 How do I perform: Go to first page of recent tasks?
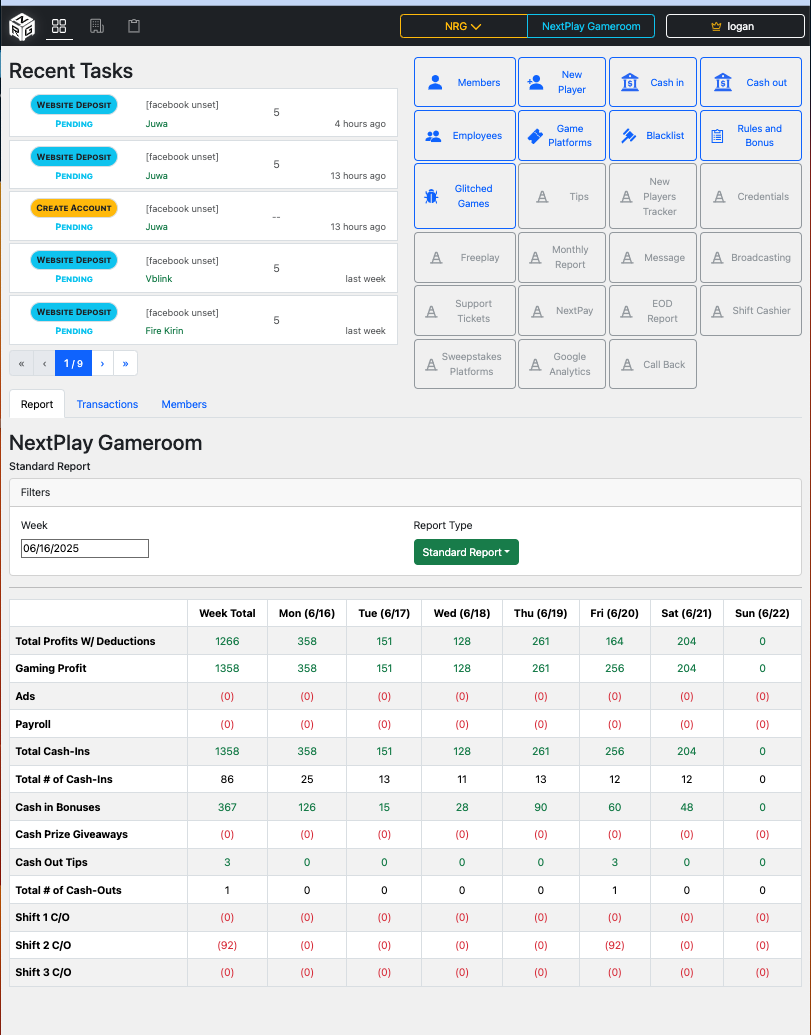tap(21, 363)
